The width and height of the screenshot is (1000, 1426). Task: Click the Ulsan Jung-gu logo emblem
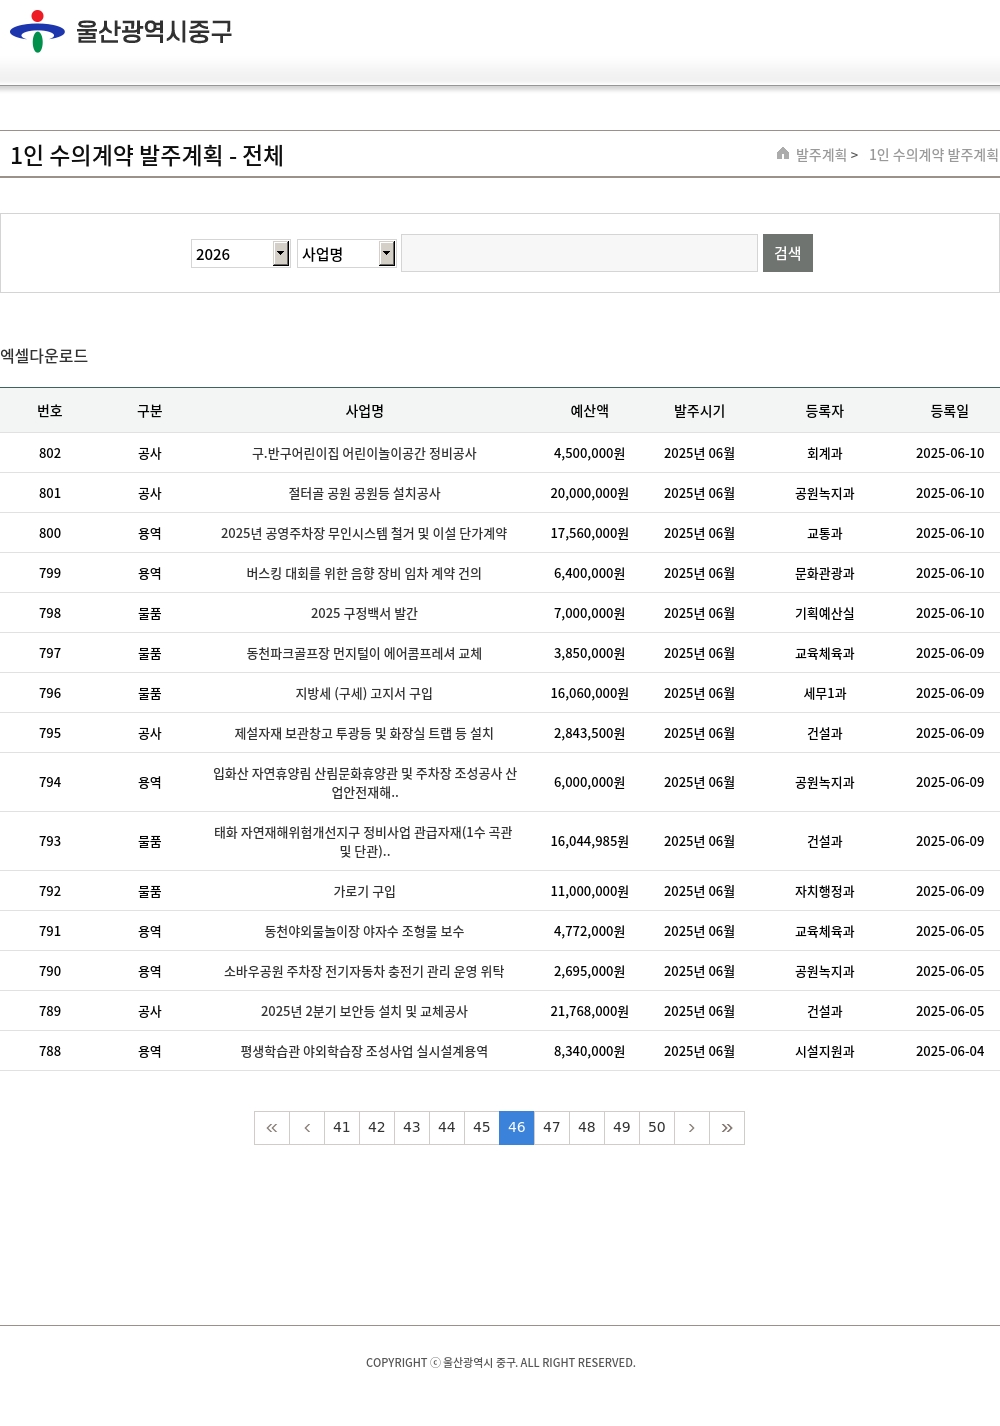pyautogui.click(x=37, y=31)
